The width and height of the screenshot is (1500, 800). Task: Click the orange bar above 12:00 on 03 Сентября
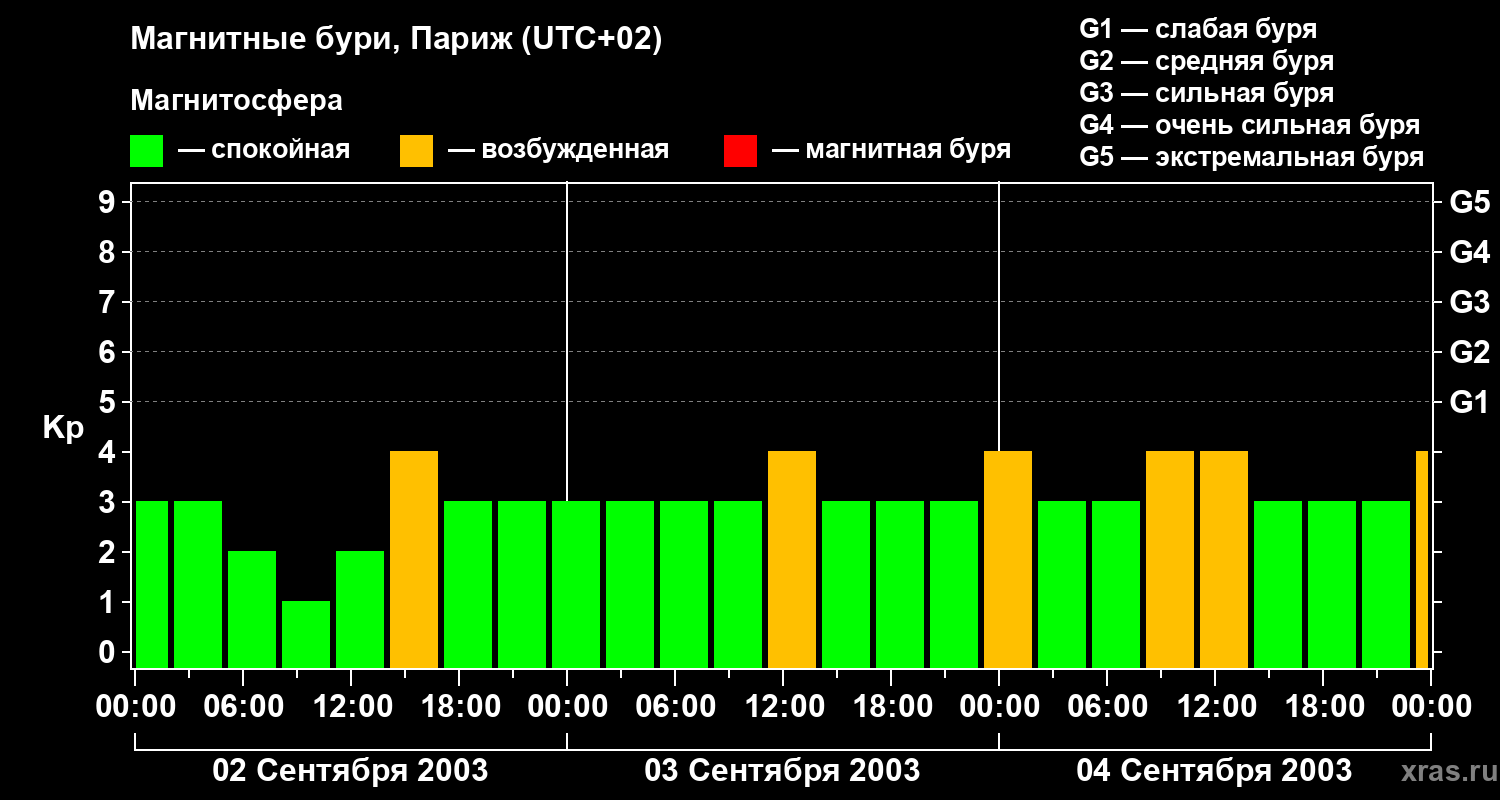click(792, 559)
